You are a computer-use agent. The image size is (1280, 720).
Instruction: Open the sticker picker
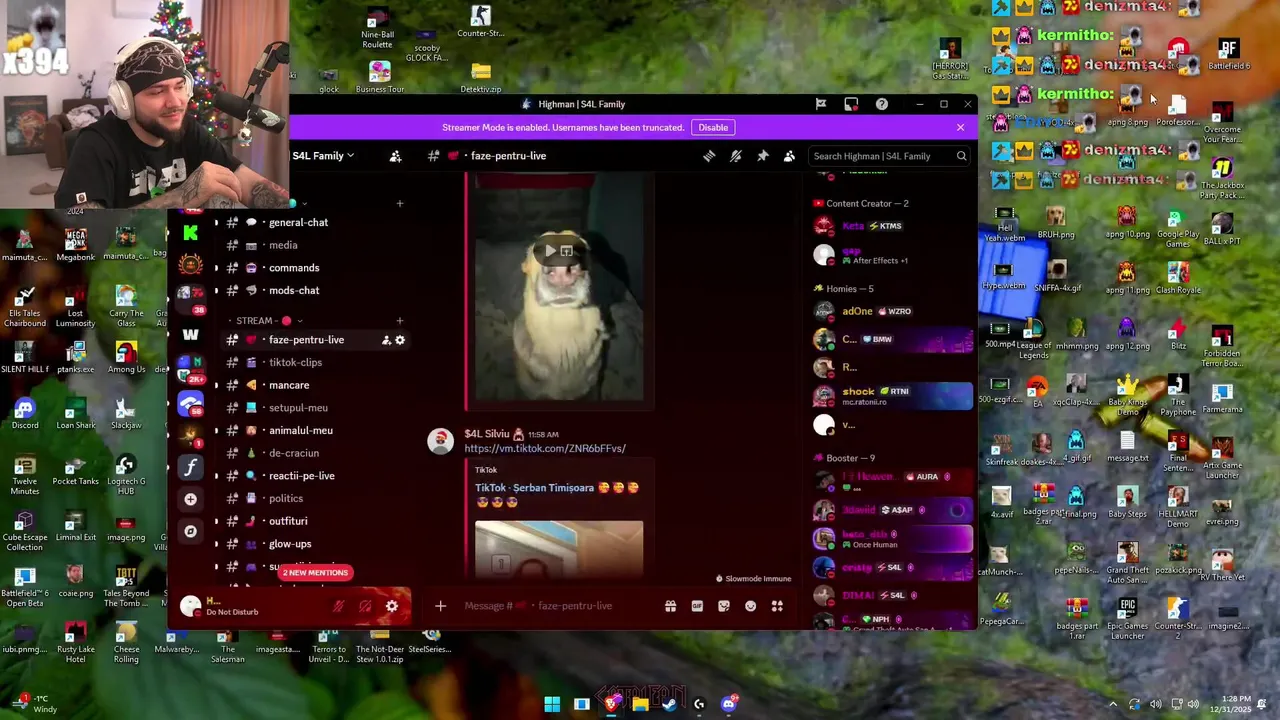click(x=724, y=606)
